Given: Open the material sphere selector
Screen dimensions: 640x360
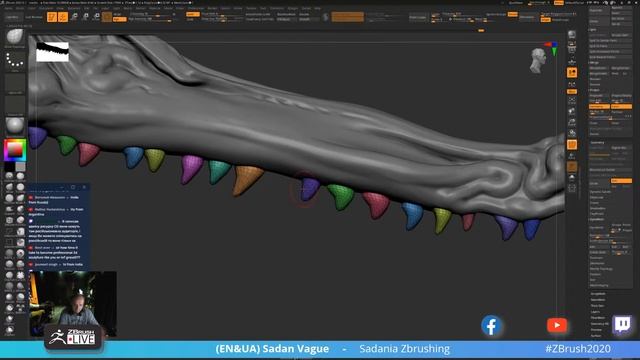Looking at the screenshot, I should (x=15, y=126).
